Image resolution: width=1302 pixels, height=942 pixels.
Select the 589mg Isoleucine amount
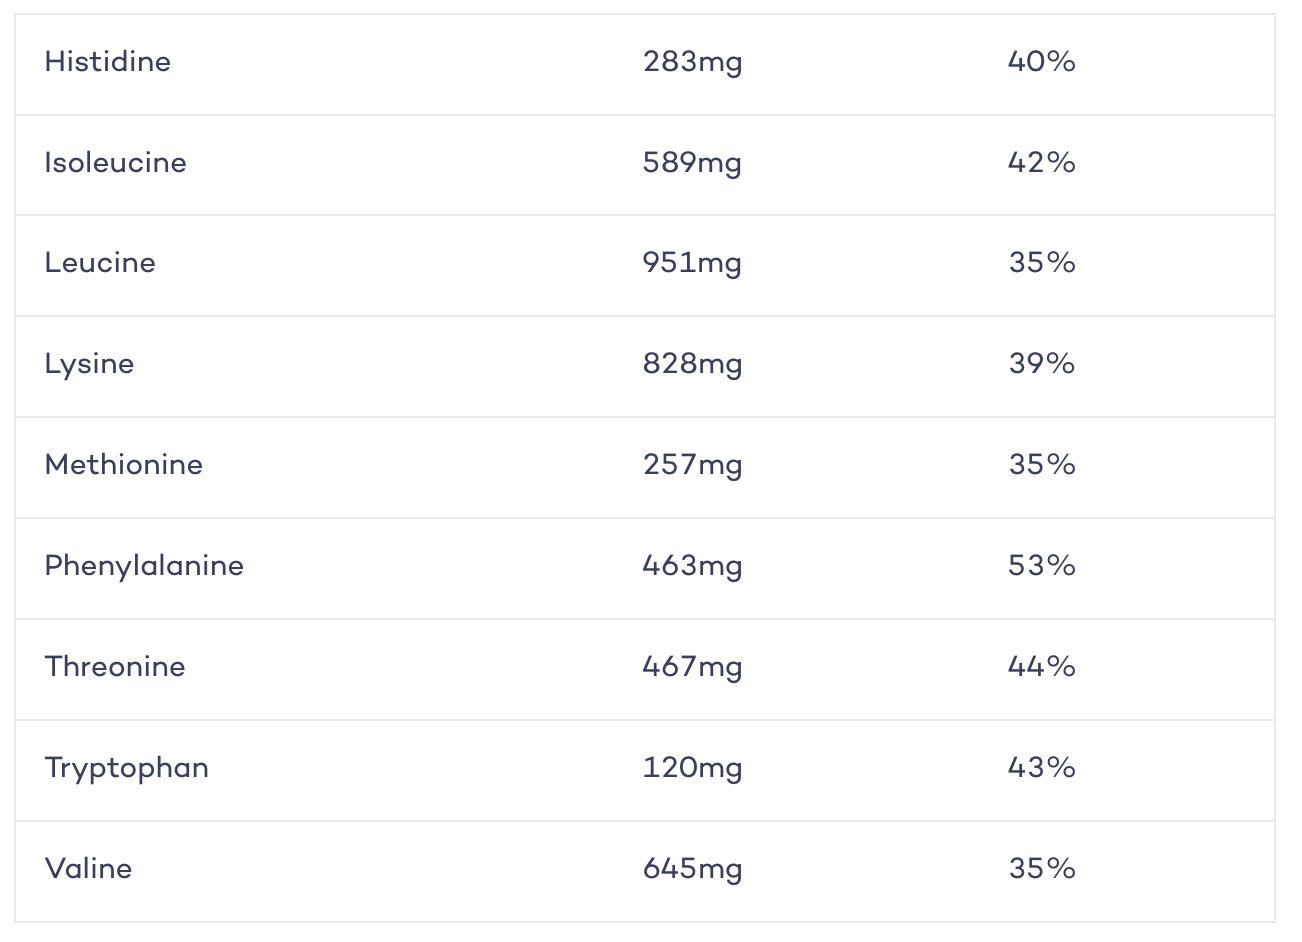(x=693, y=163)
